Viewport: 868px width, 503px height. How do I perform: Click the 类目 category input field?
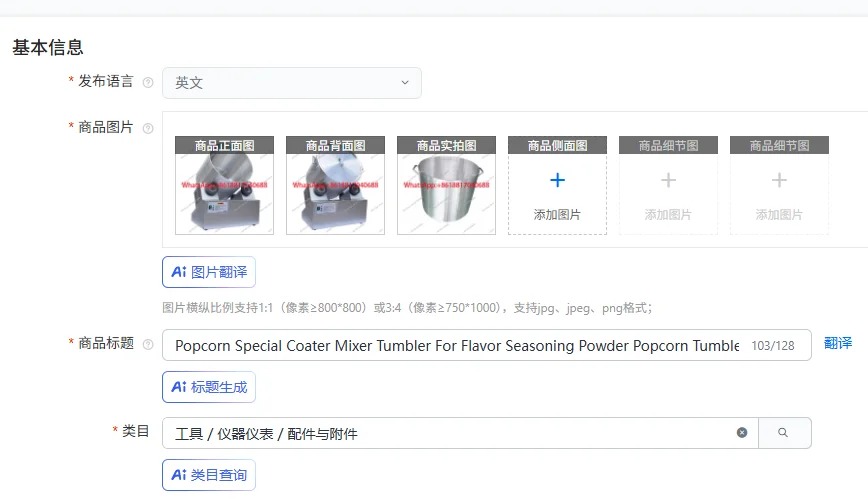point(459,433)
